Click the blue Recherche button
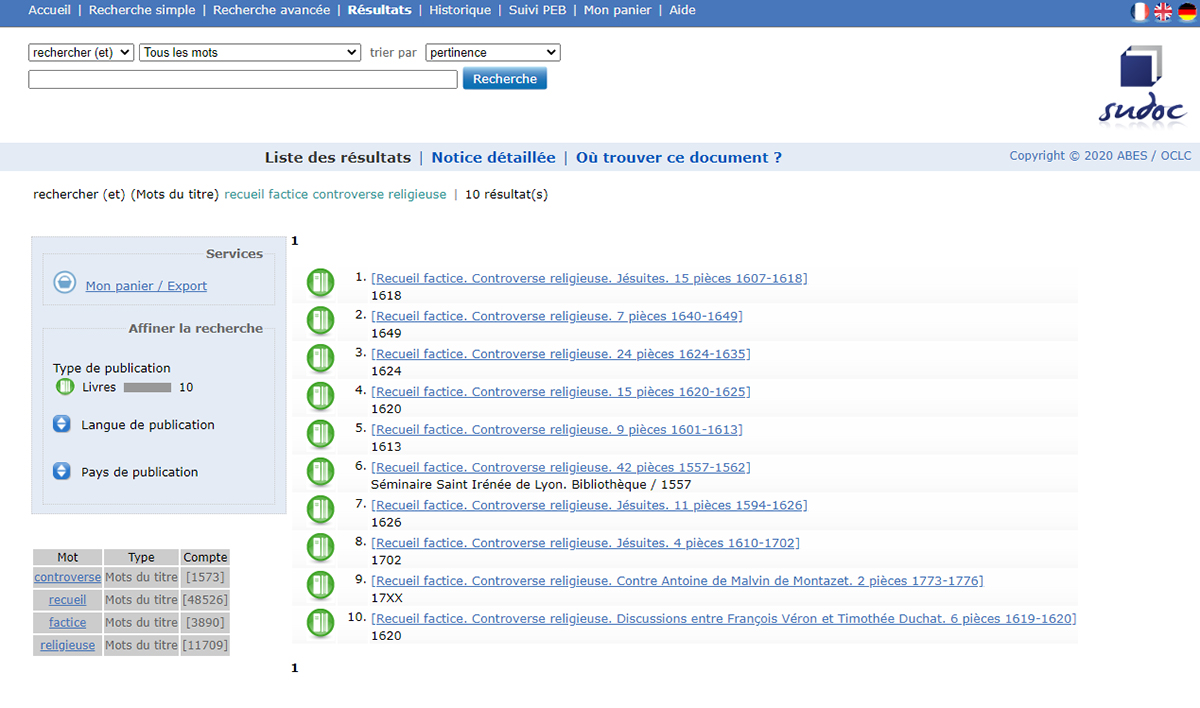The image size is (1200, 708). [x=505, y=79]
